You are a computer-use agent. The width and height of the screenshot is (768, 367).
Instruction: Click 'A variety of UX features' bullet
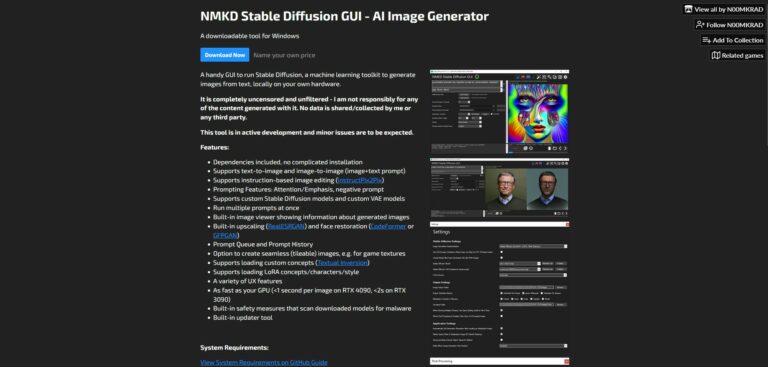(x=247, y=281)
